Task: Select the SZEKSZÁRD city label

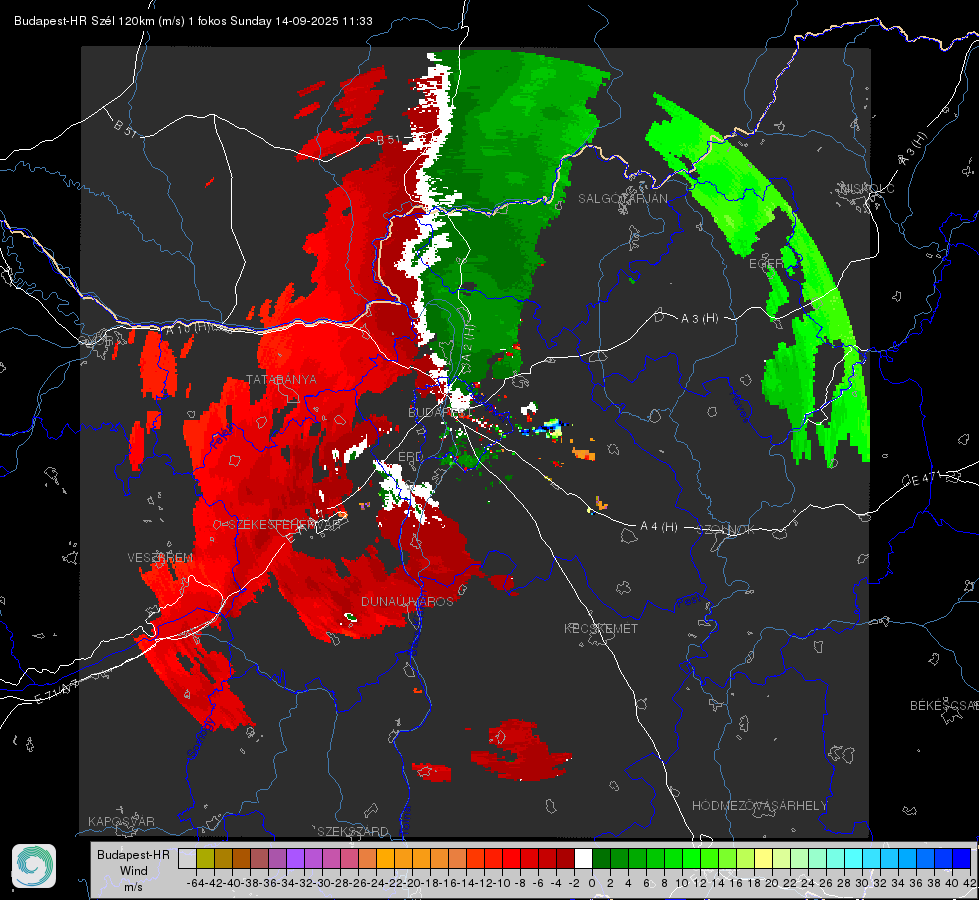Action: (x=353, y=831)
